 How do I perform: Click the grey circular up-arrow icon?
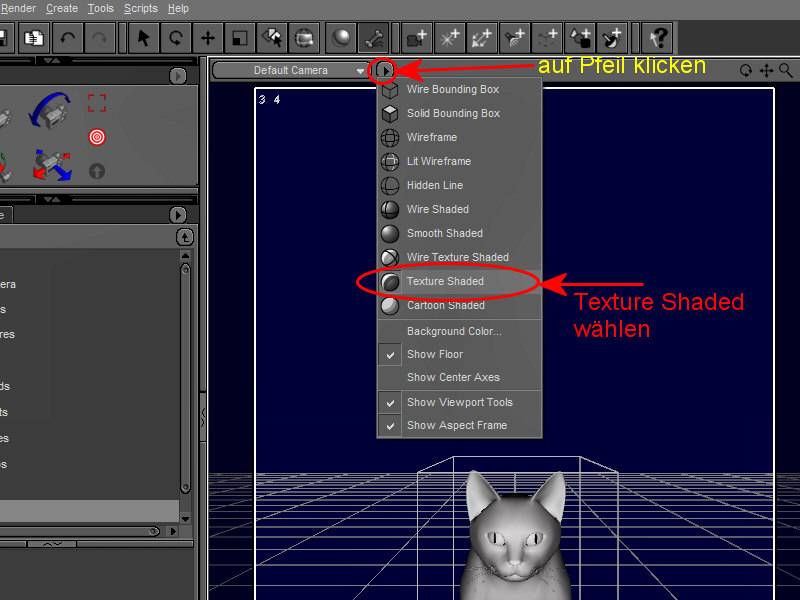[x=97, y=171]
